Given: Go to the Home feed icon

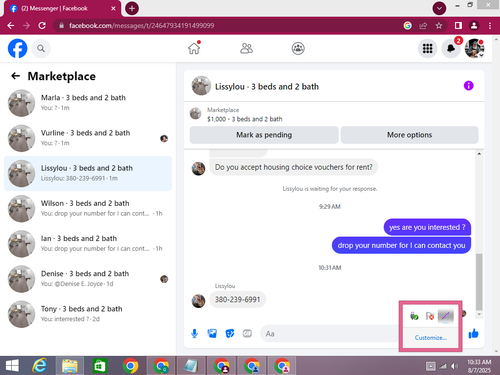Looking at the screenshot, I should click(194, 48).
